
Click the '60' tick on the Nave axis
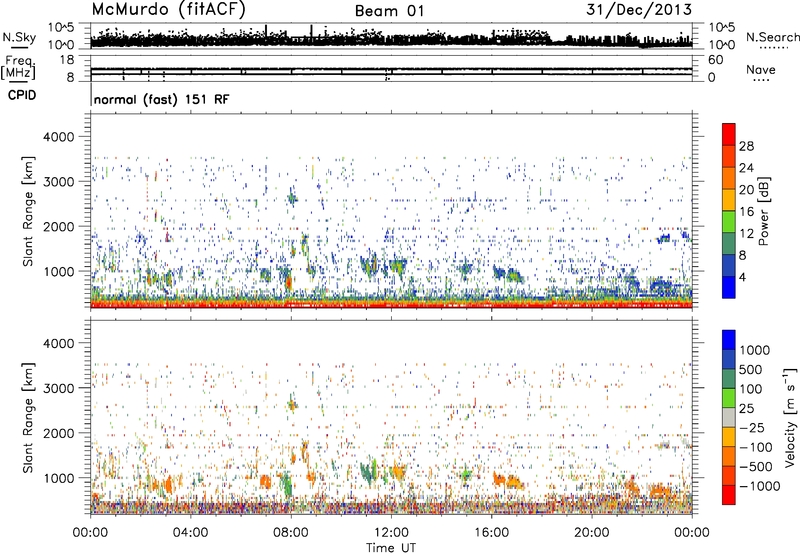(x=715, y=60)
